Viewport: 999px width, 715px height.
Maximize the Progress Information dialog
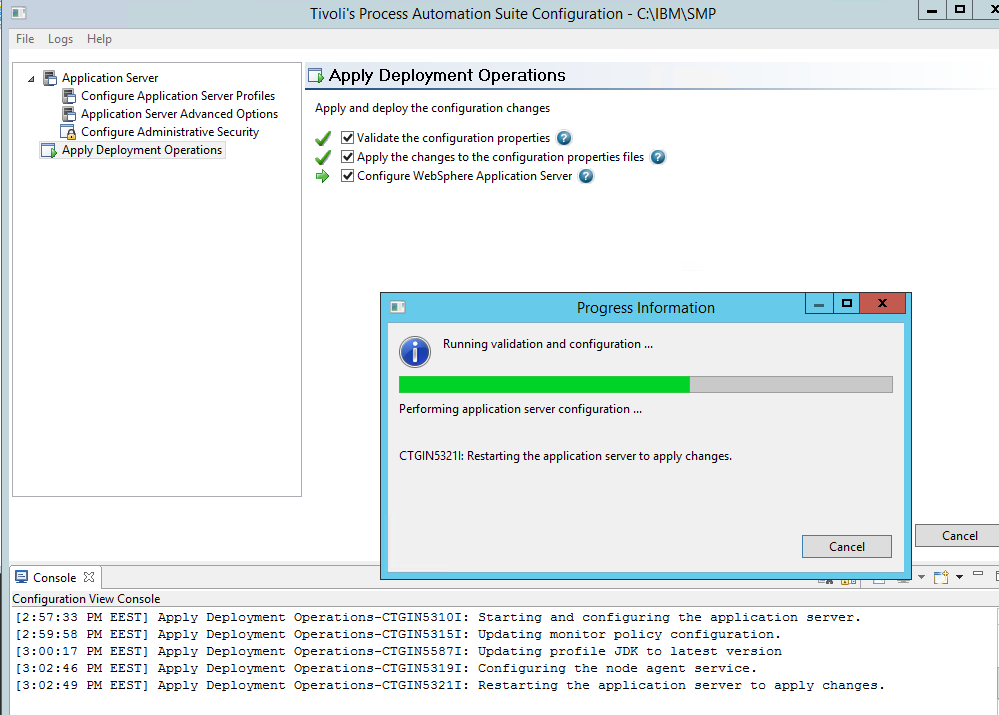(x=847, y=304)
